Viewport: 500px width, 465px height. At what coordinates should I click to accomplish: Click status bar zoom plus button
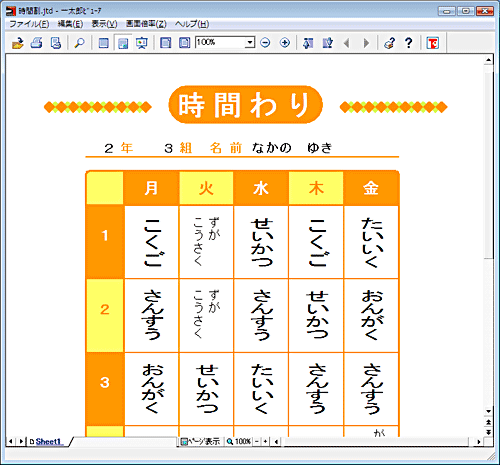click(x=265, y=442)
